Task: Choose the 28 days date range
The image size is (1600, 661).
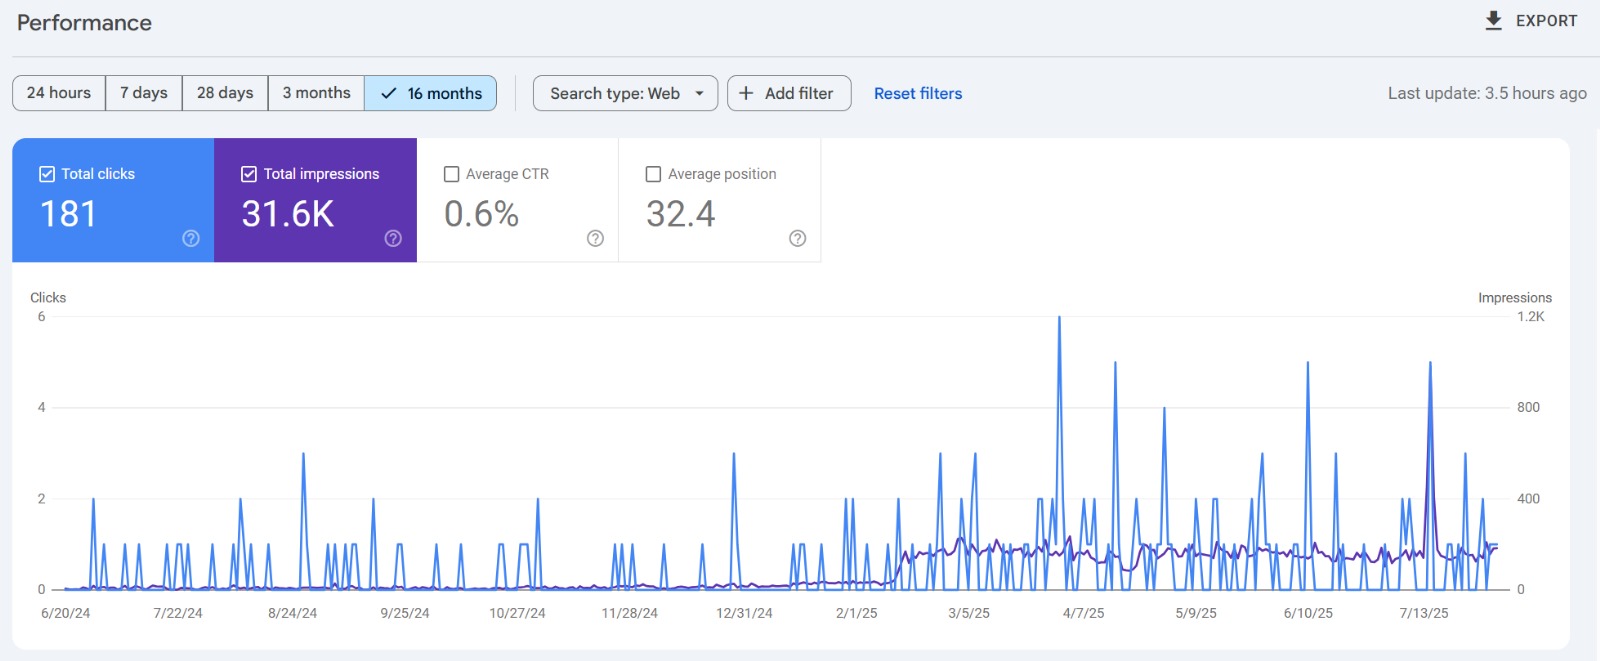Action: tap(225, 93)
